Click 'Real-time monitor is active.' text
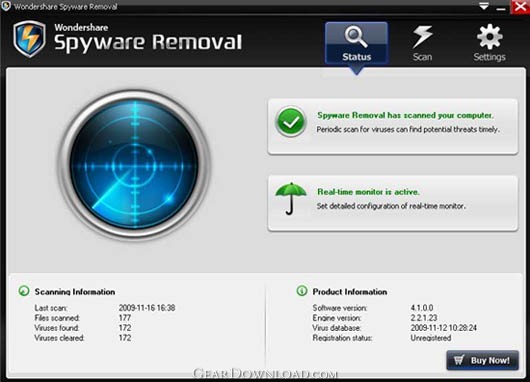Screen dimensions: 530x382 [x=368, y=192]
